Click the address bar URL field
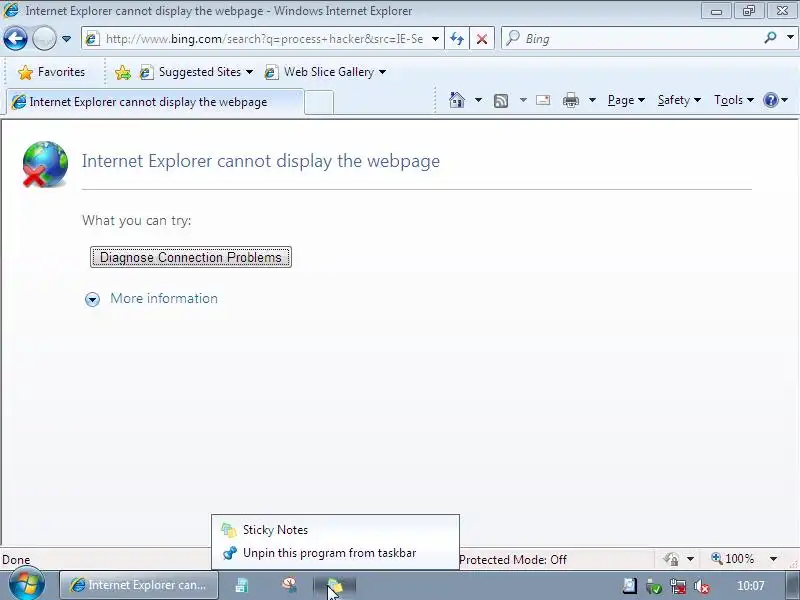800x600 pixels. [264, 39]
